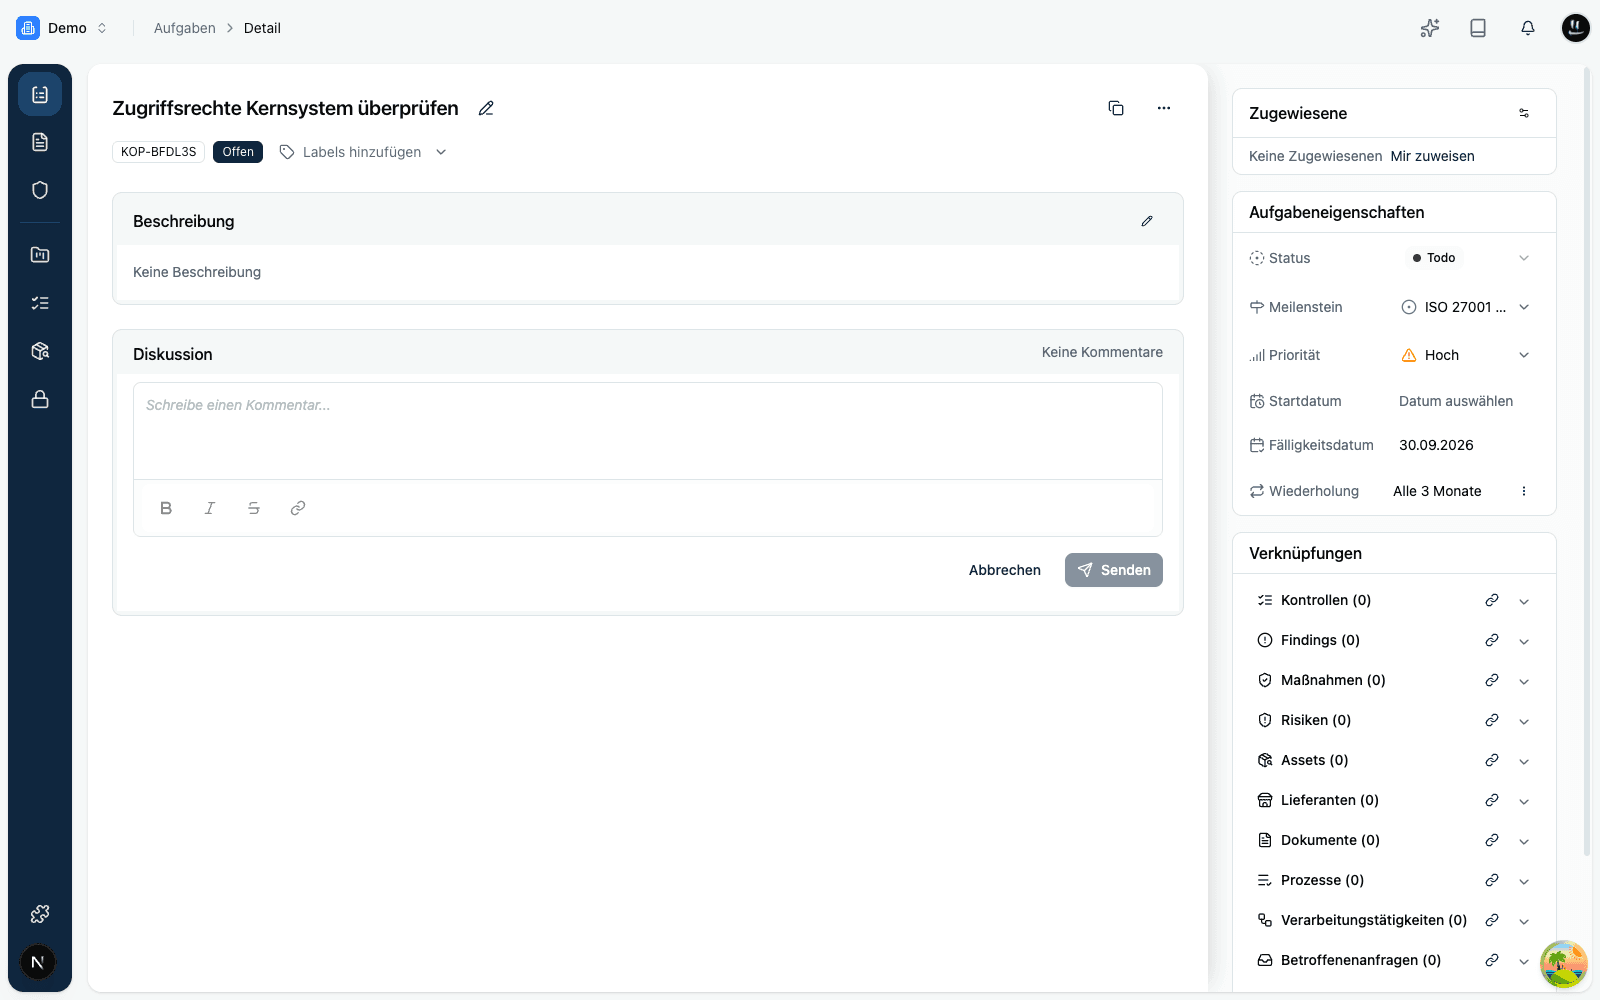Link a control via Kontrollen link icon
This screenshot has width=1600, height=1000.
[x=1492, y=600]
